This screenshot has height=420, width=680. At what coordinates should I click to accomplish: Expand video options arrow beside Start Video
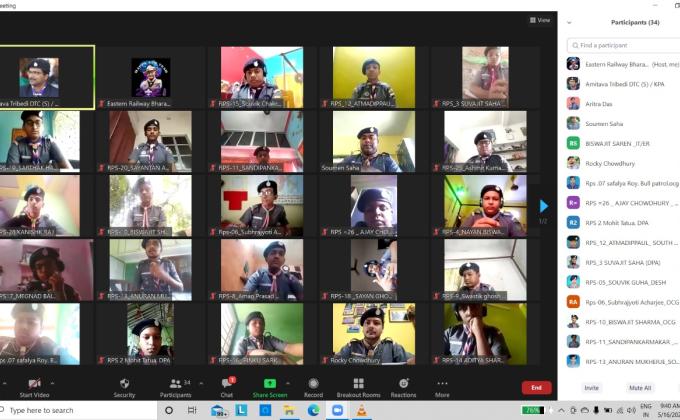(53, 382)
